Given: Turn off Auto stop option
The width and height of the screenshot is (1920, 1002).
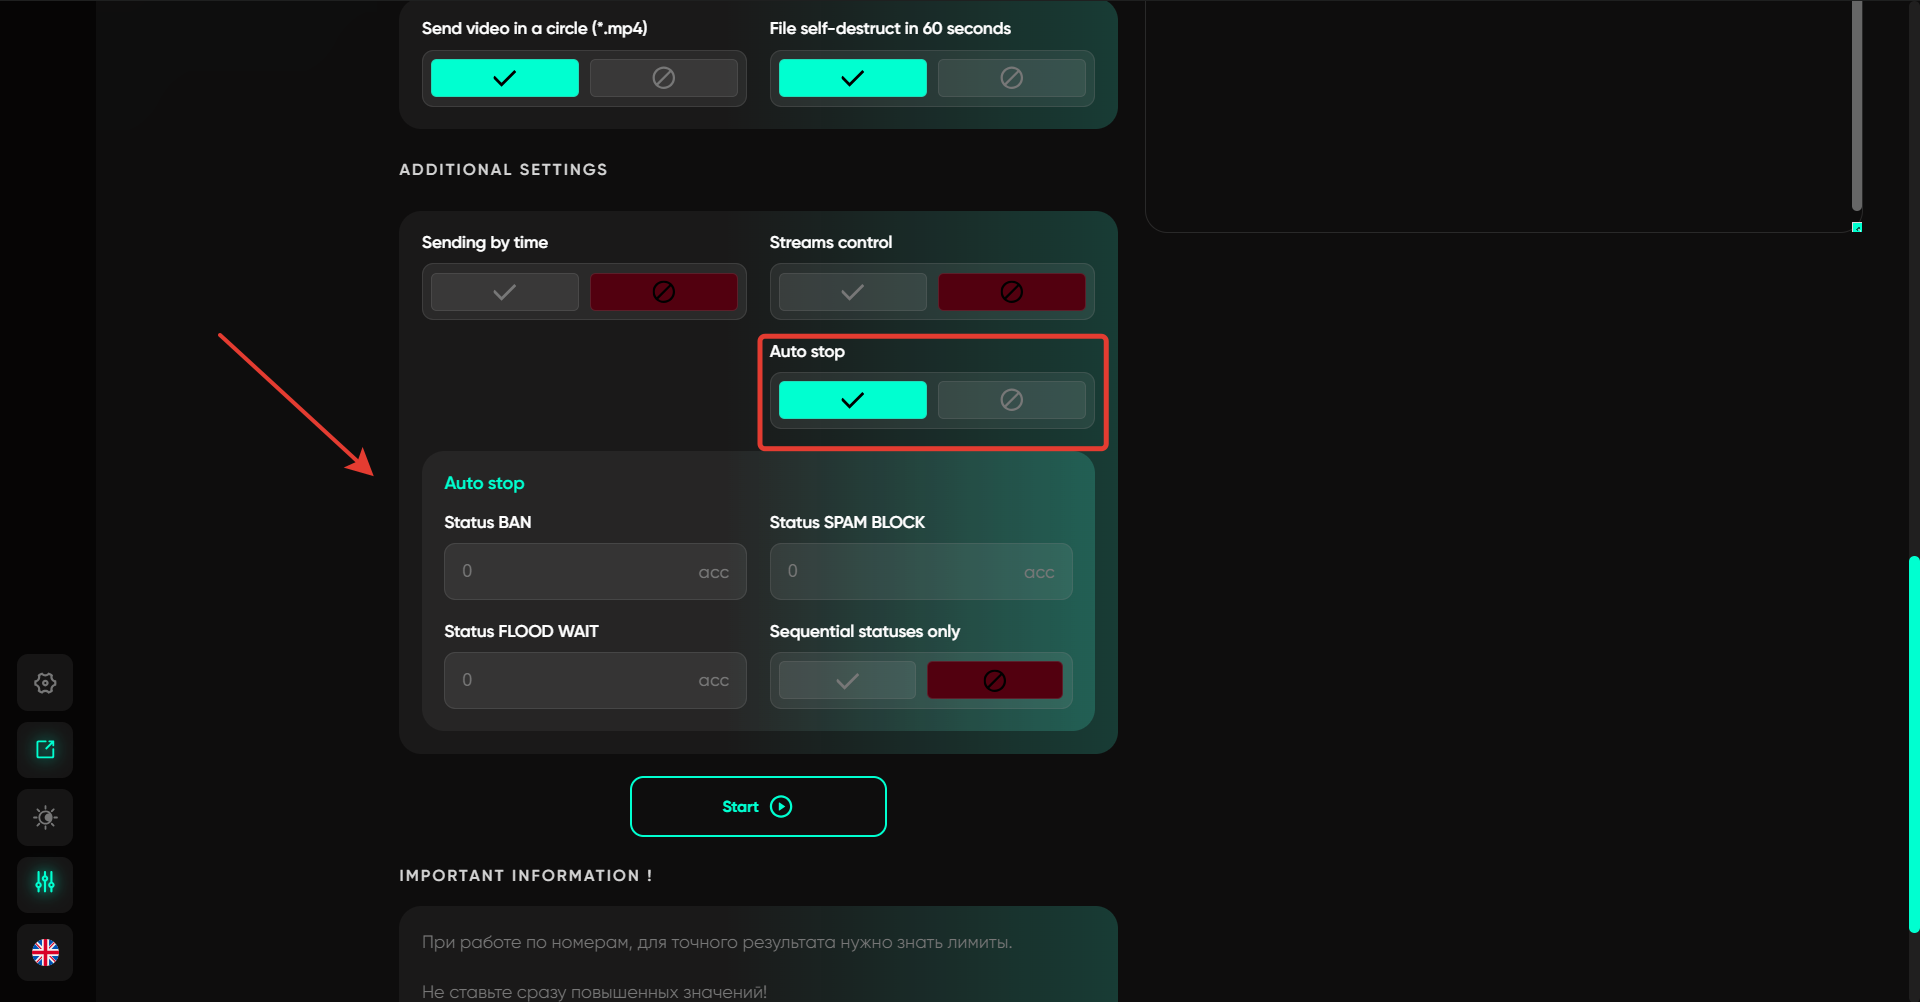Looking at the screenshot, I should click(x=1011, y=400).
